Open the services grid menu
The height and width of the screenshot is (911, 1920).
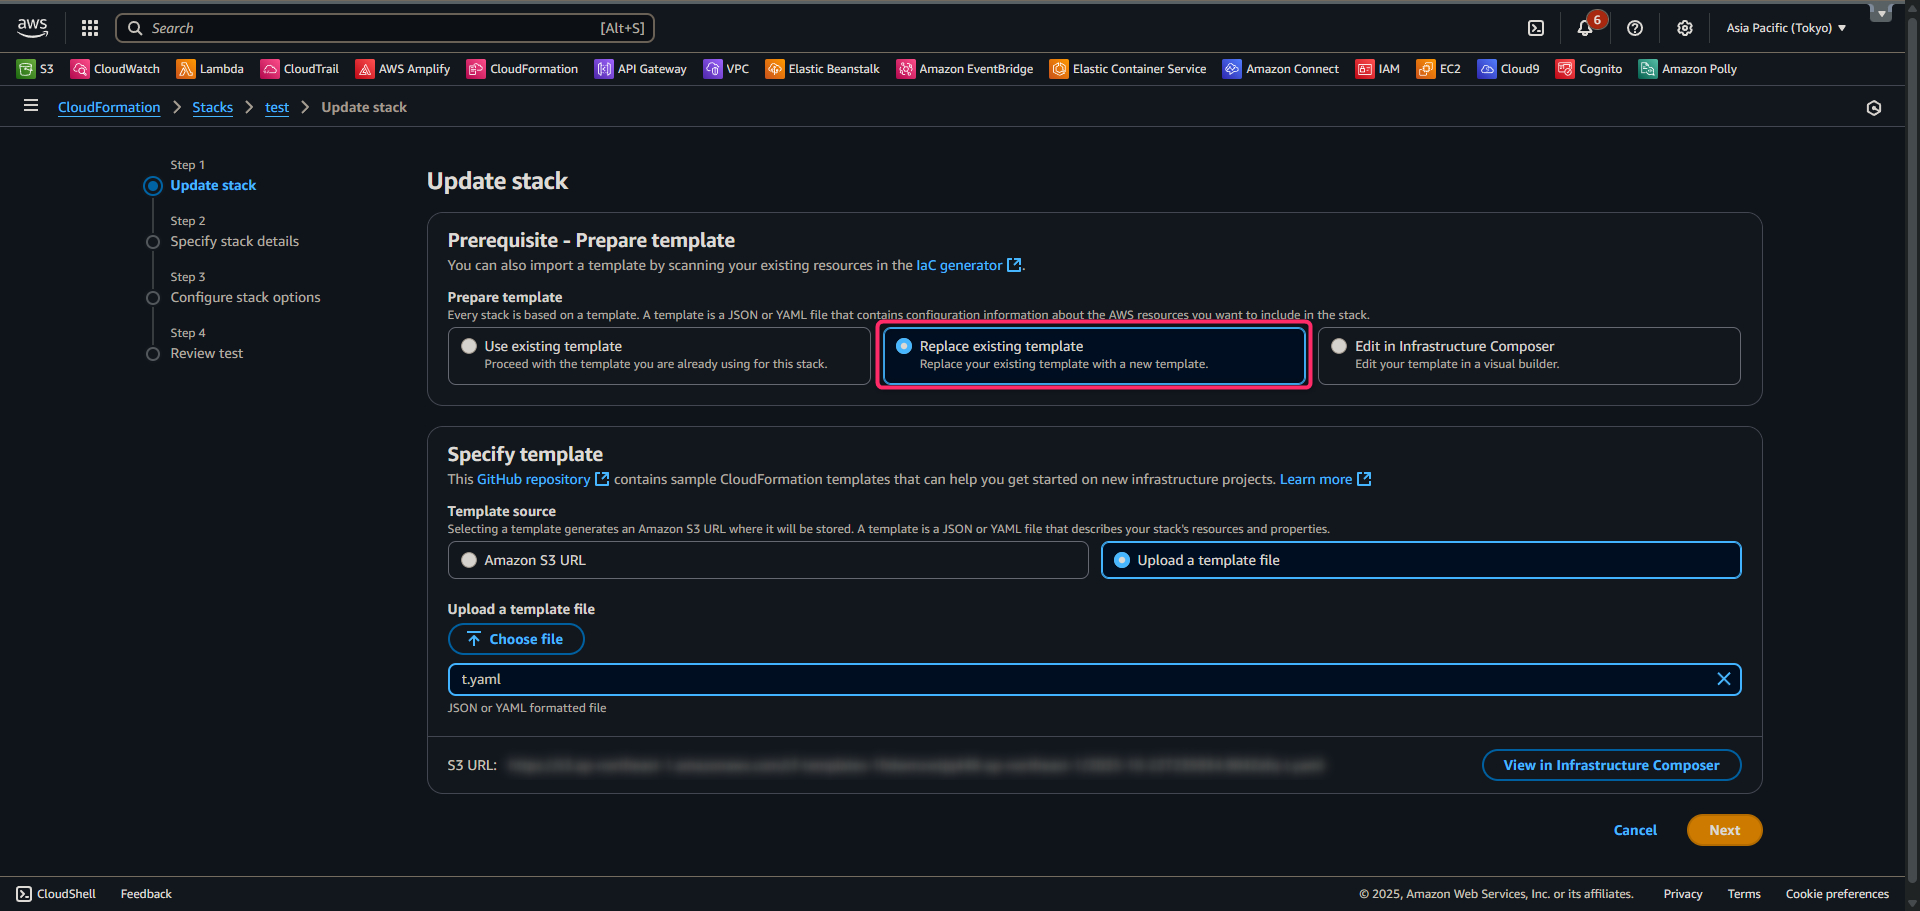(x=90, y=28)
